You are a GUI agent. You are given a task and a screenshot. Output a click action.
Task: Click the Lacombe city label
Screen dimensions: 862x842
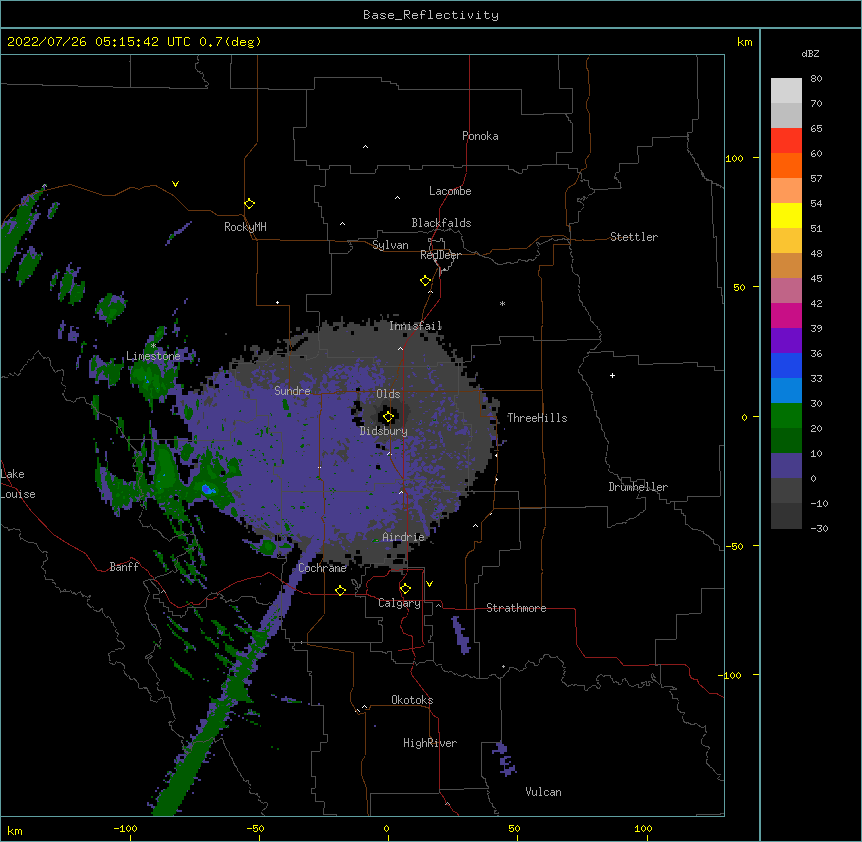[450, 191]
